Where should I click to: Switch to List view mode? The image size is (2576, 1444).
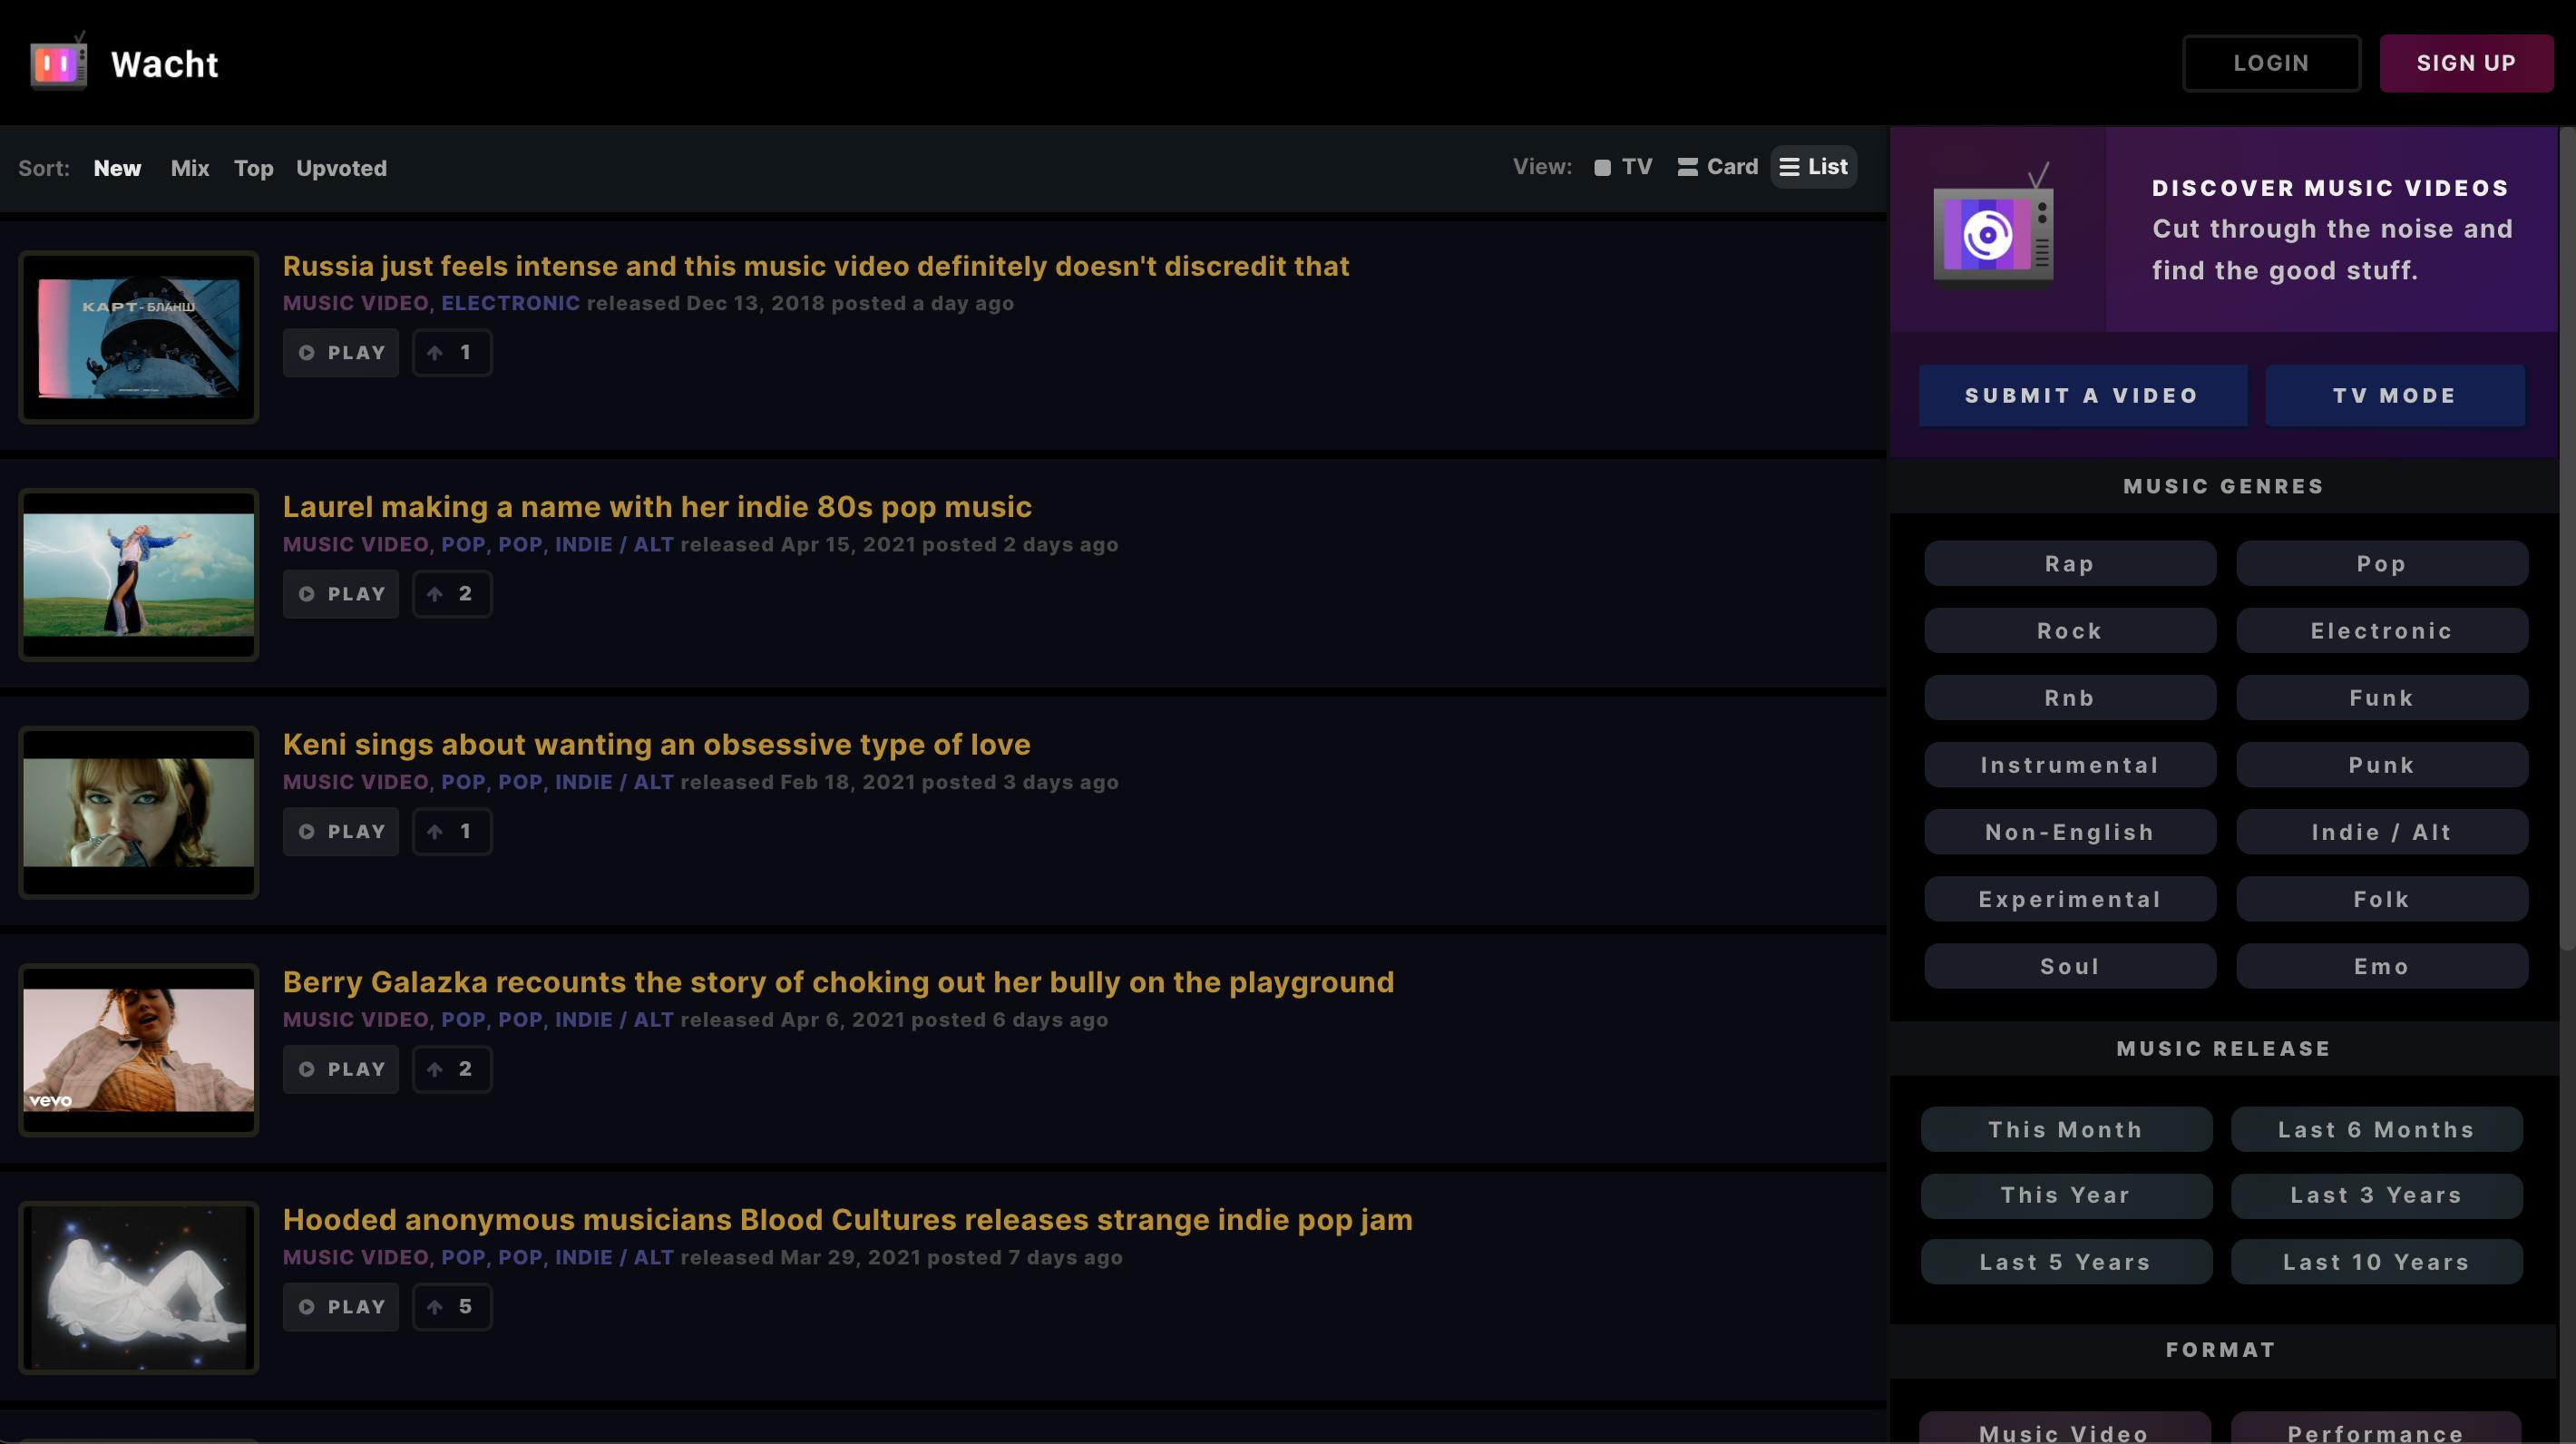1813,167
